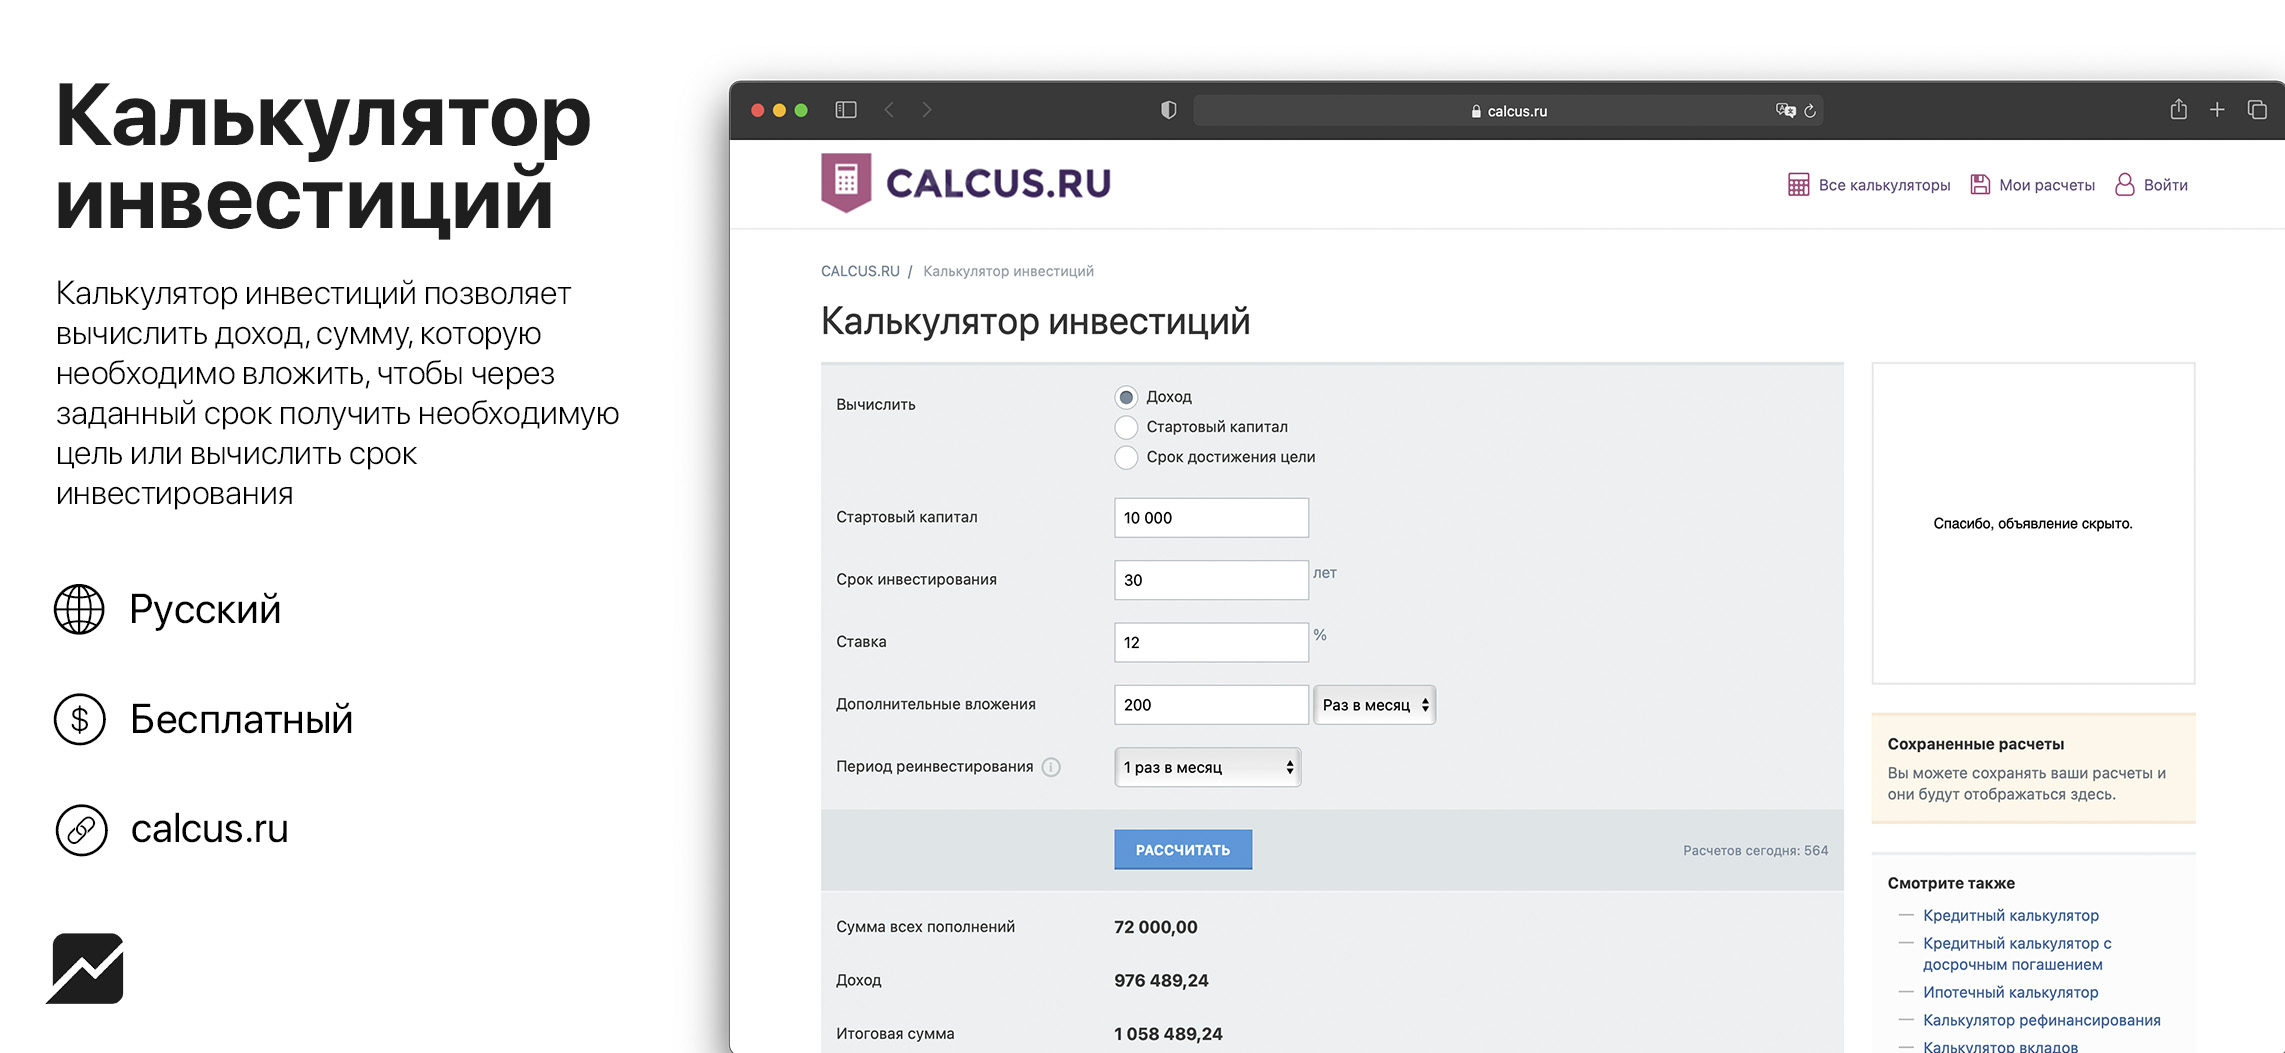Open Мои расчеты menu item

(x=2046, y=185)
